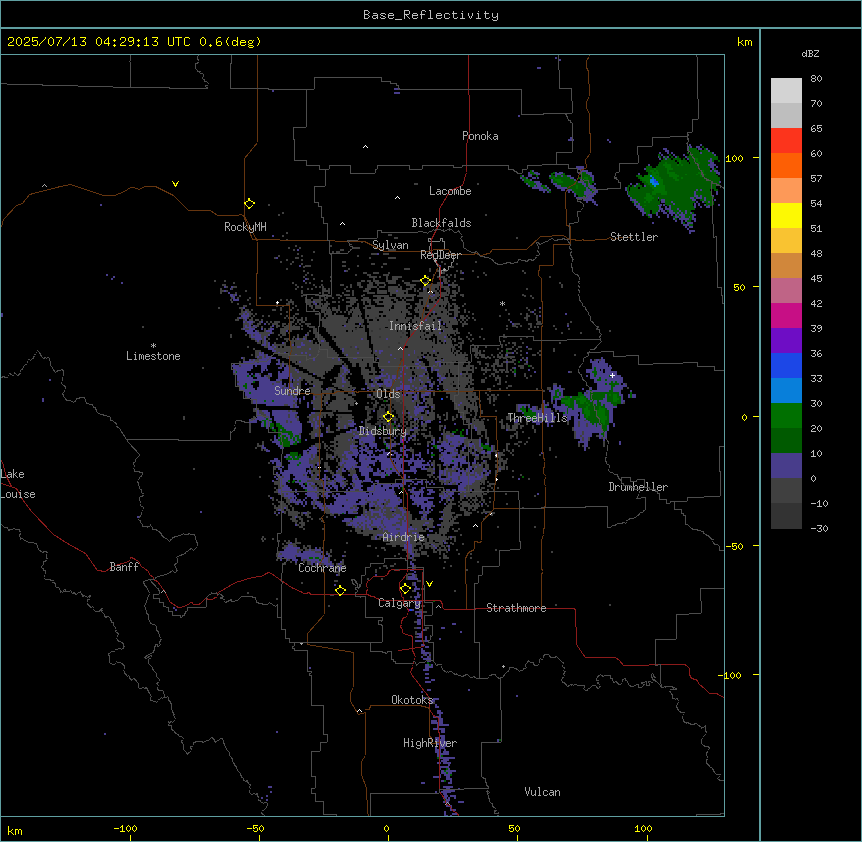Click the Airdrie city label
Image resolution: width=862 pixels, height=842 pixels.
coord(403,537)
